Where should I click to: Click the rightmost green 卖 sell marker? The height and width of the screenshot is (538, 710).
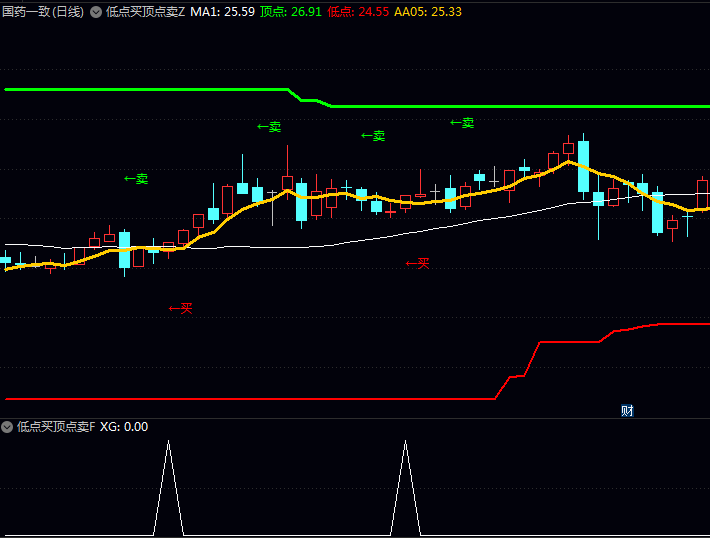pyautogui.click(x=462, y=123)
